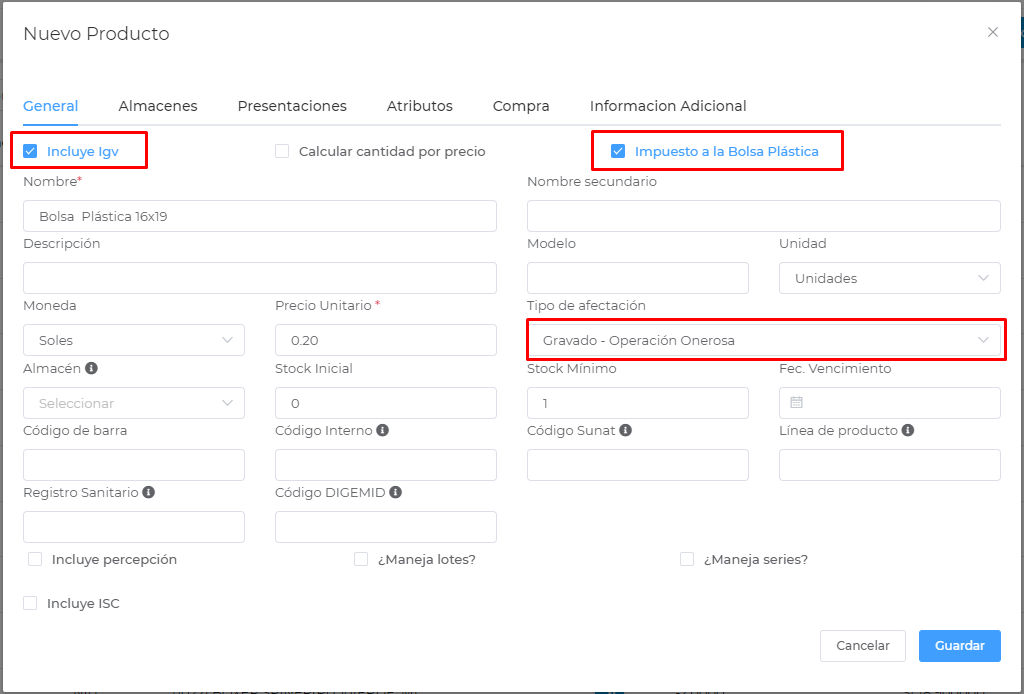Viewport: 1024px width, 694px height.
Task: Uncheck Impuesto a la Bolsa Plástica
Action: tap(618, 151)
